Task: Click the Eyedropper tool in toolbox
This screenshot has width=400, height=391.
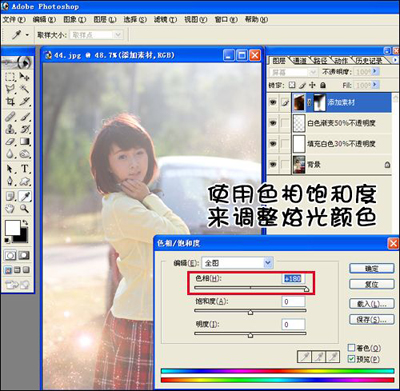Action: pyautogui.click(x=25, y=196)
